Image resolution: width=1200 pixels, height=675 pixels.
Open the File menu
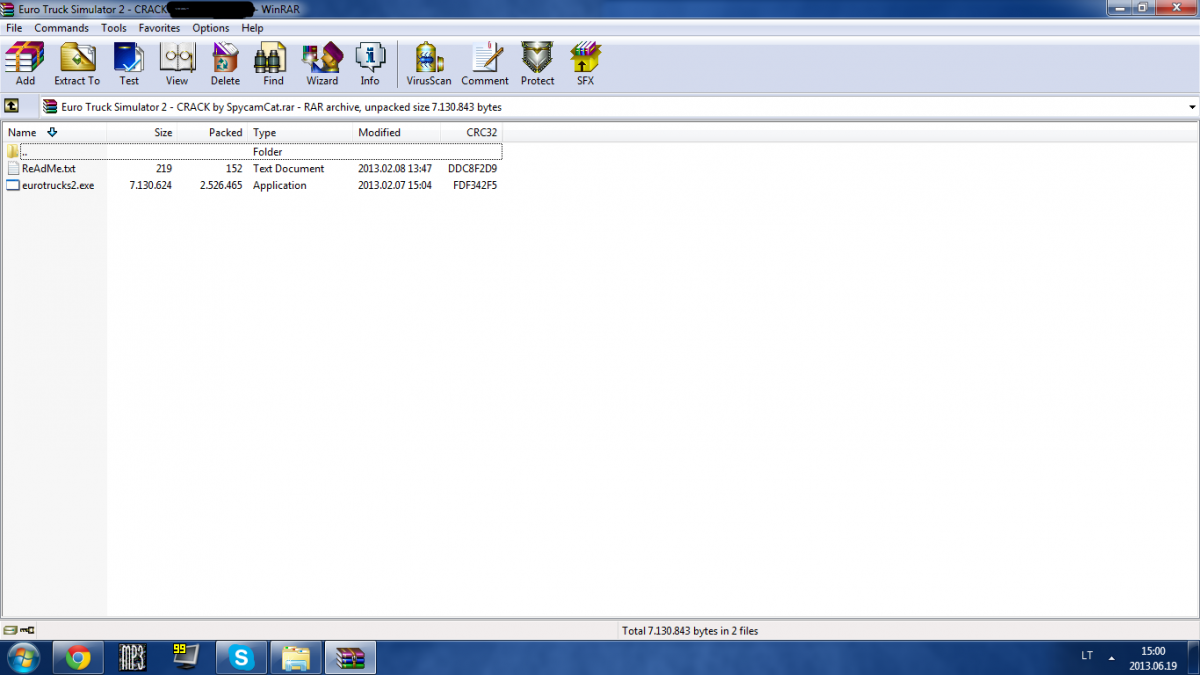tap(14, 28)
